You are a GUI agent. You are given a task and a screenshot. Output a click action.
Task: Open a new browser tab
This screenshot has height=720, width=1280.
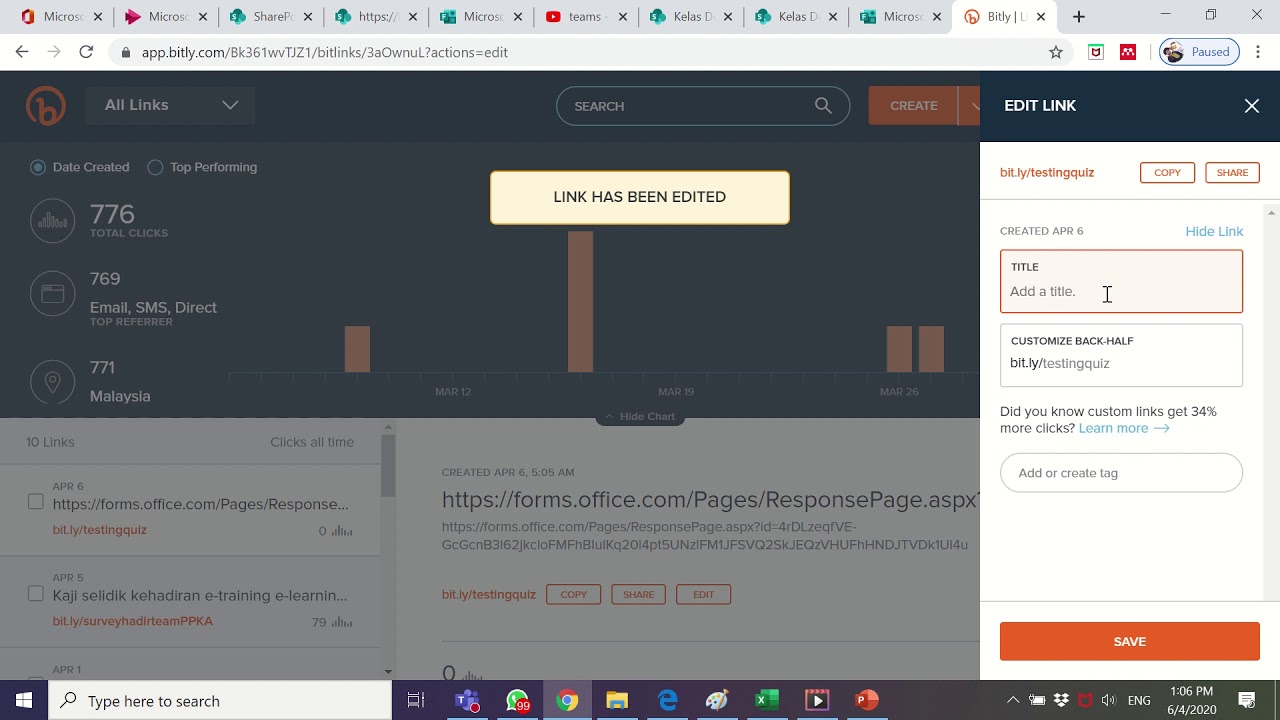point(1078,17)
